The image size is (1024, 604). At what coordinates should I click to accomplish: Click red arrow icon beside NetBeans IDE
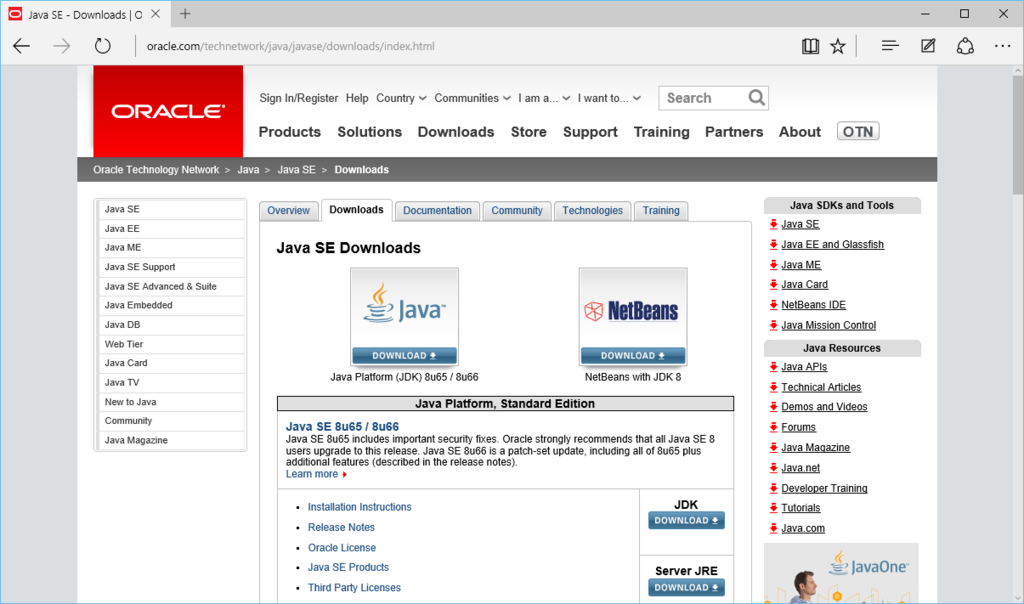(x=773, y=305)
